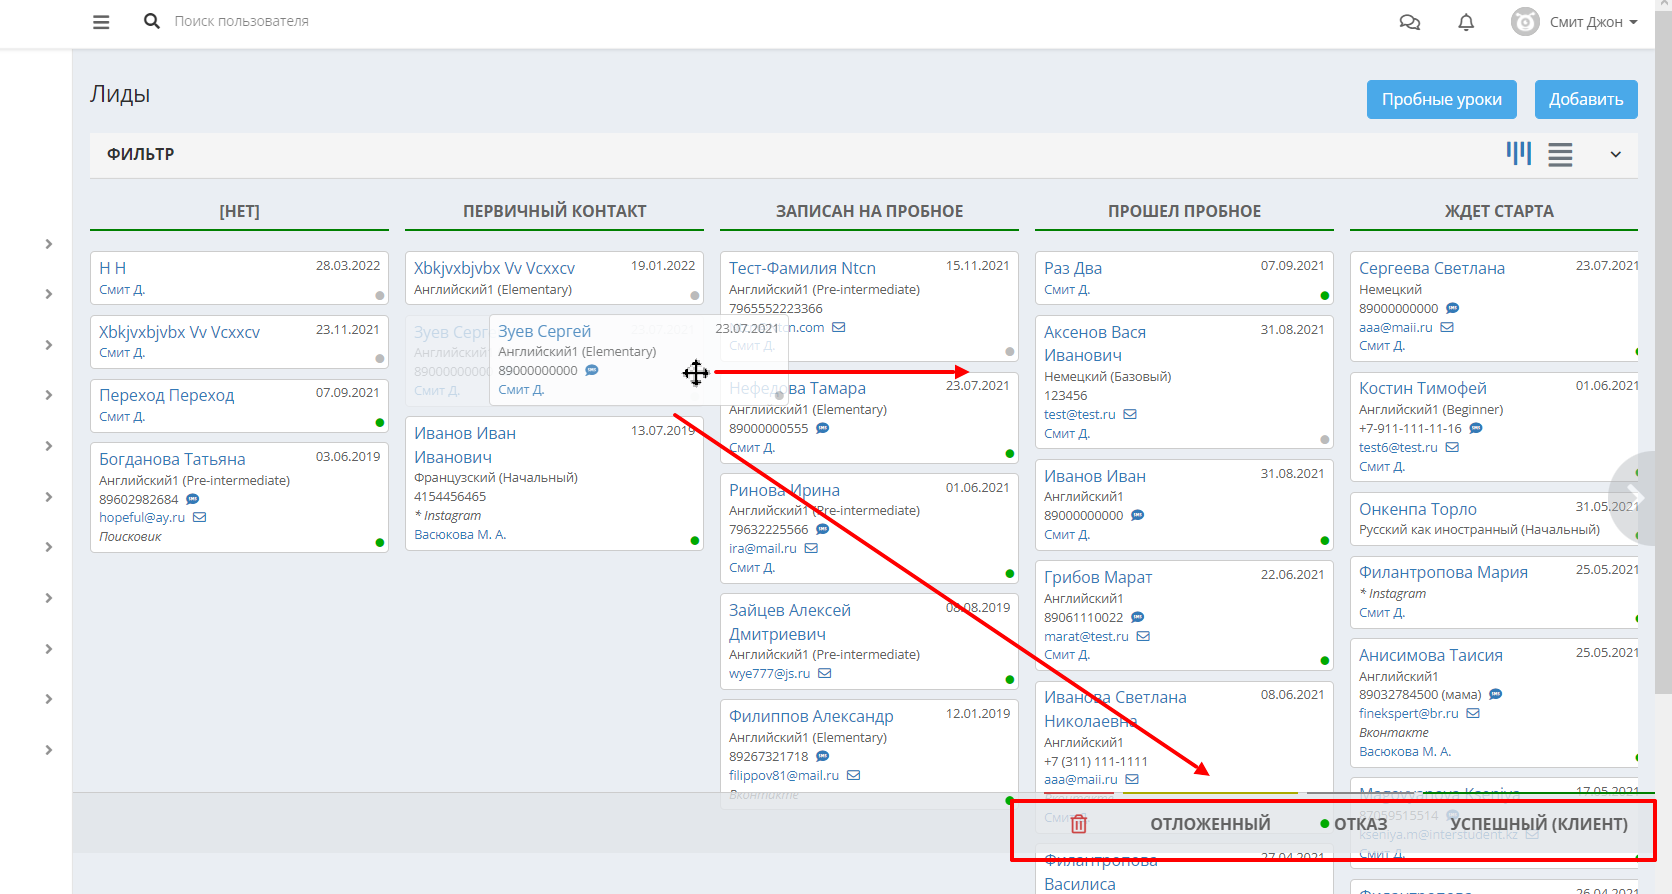This screenshot has width=1672, height=894.
Task: Choose the УСПЕШНЫЙ (КЛИЕНТ) drop zone
Action: [1539, 824]
